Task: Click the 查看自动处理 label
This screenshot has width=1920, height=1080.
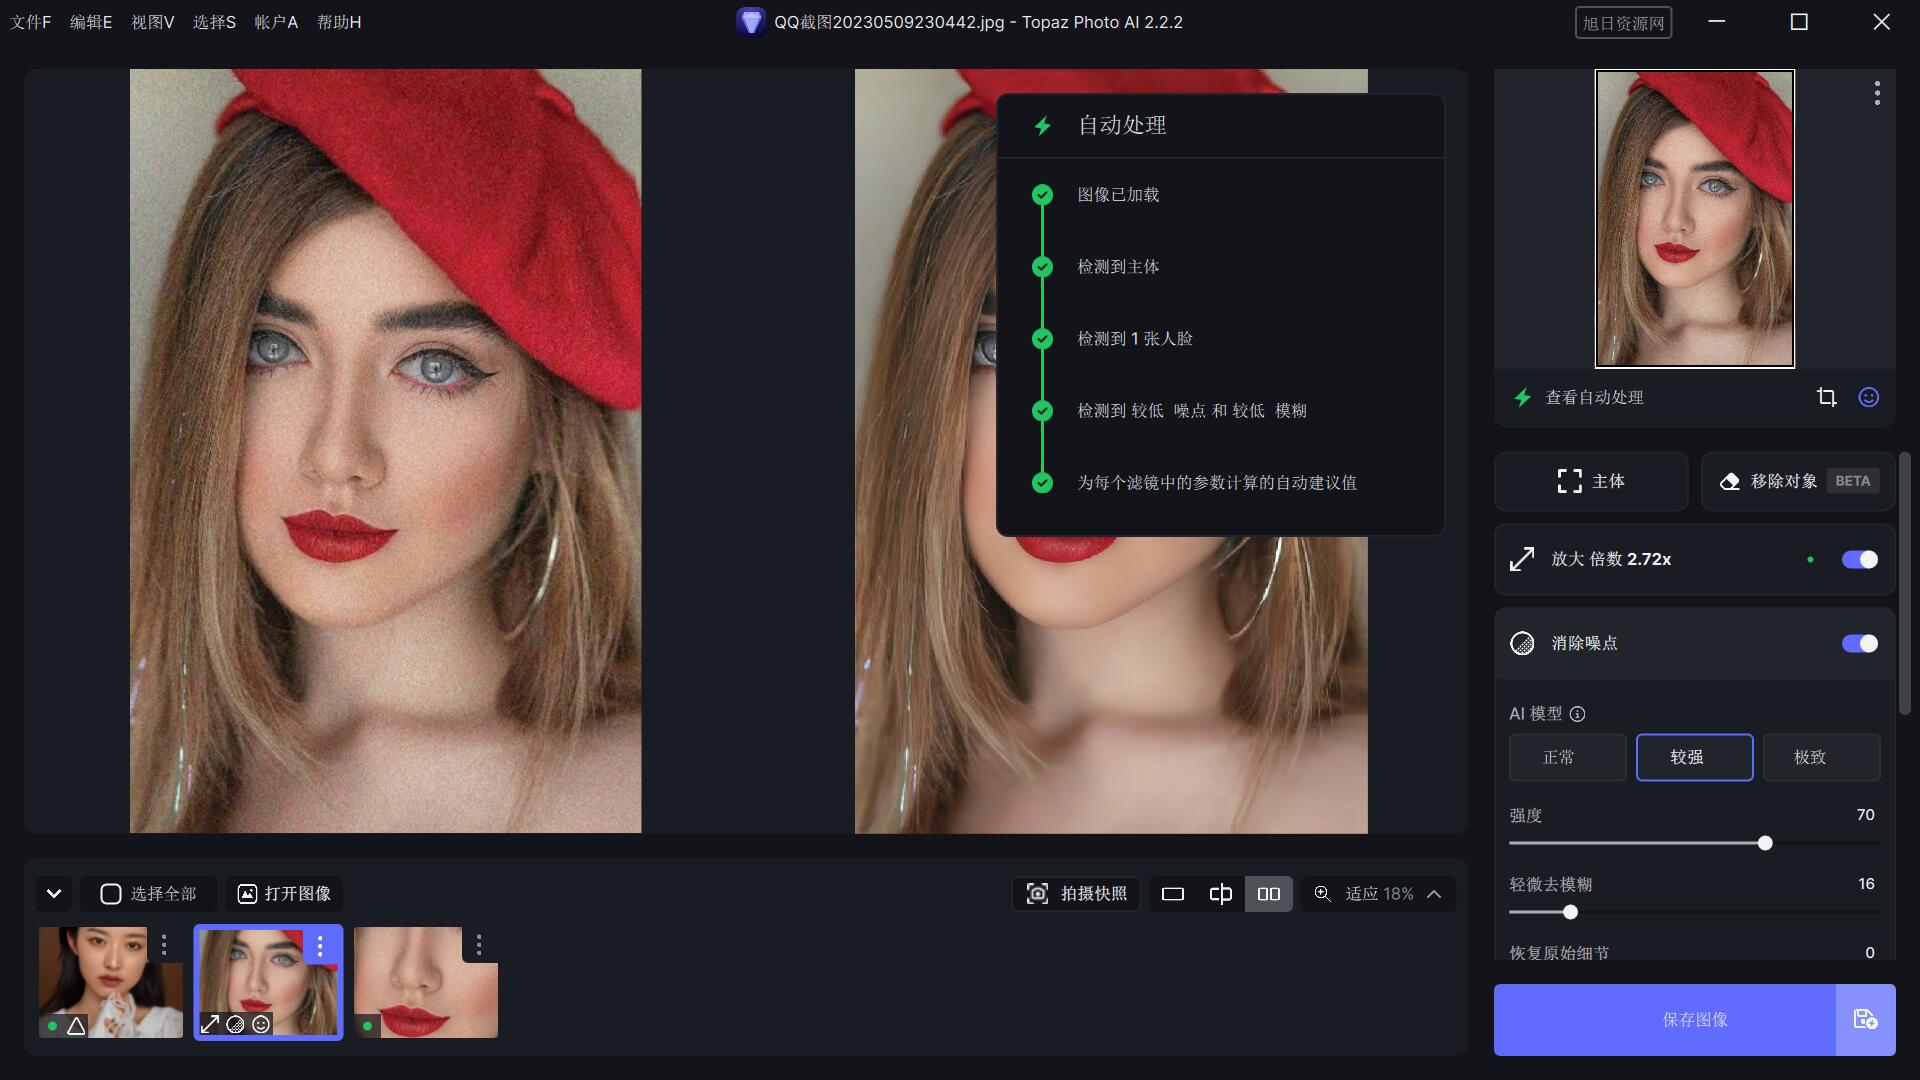Action: coord(1594,398)
